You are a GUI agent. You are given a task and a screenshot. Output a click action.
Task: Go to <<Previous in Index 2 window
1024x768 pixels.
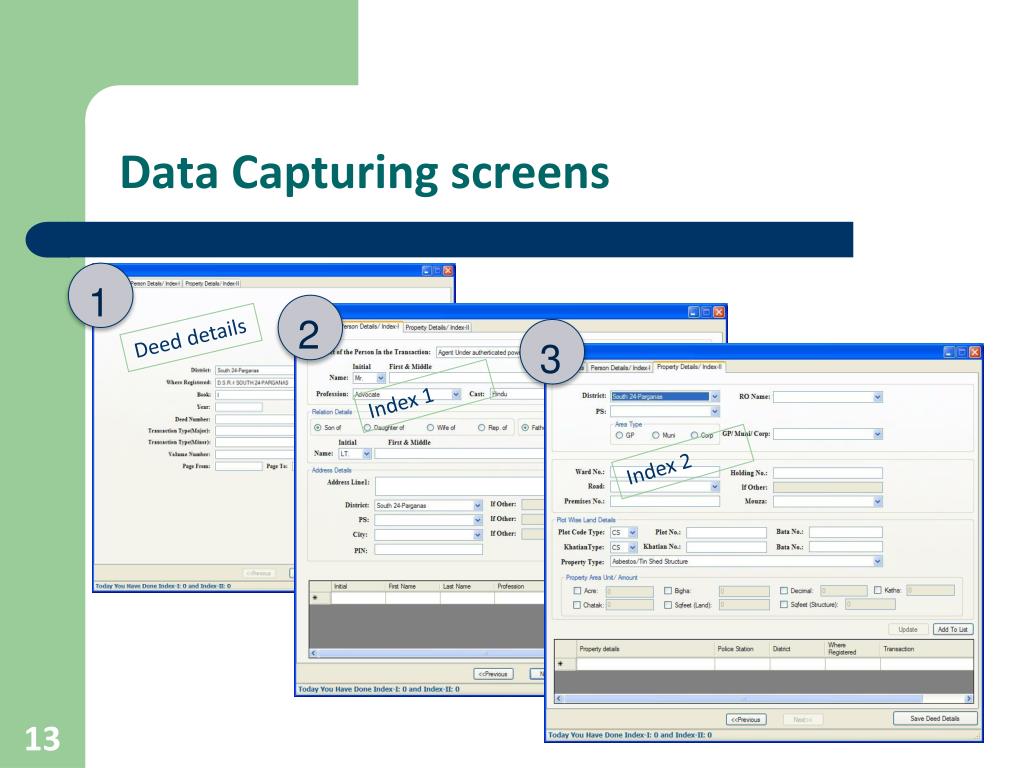(746, 720)
